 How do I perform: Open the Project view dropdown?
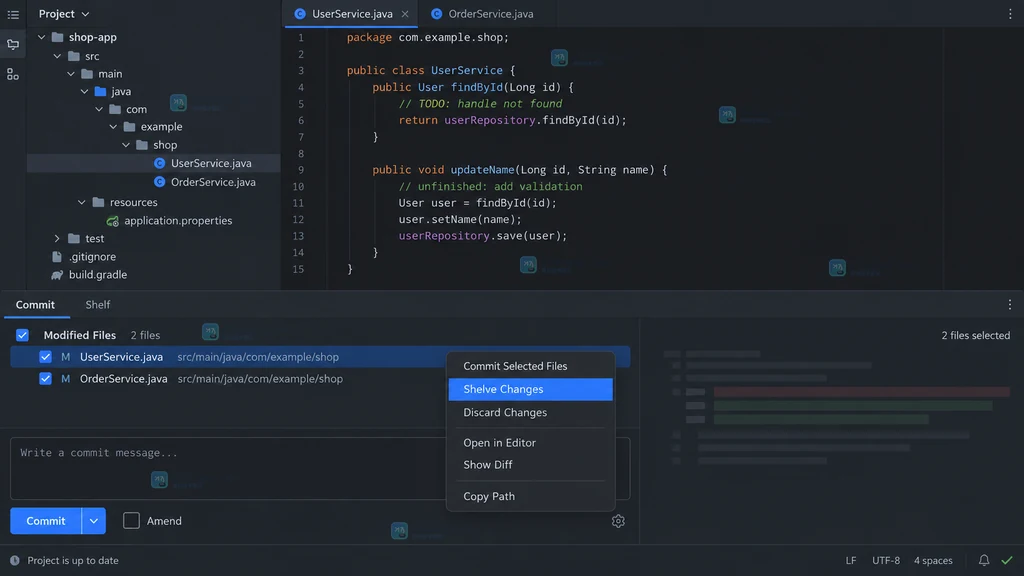click(64, 14)
